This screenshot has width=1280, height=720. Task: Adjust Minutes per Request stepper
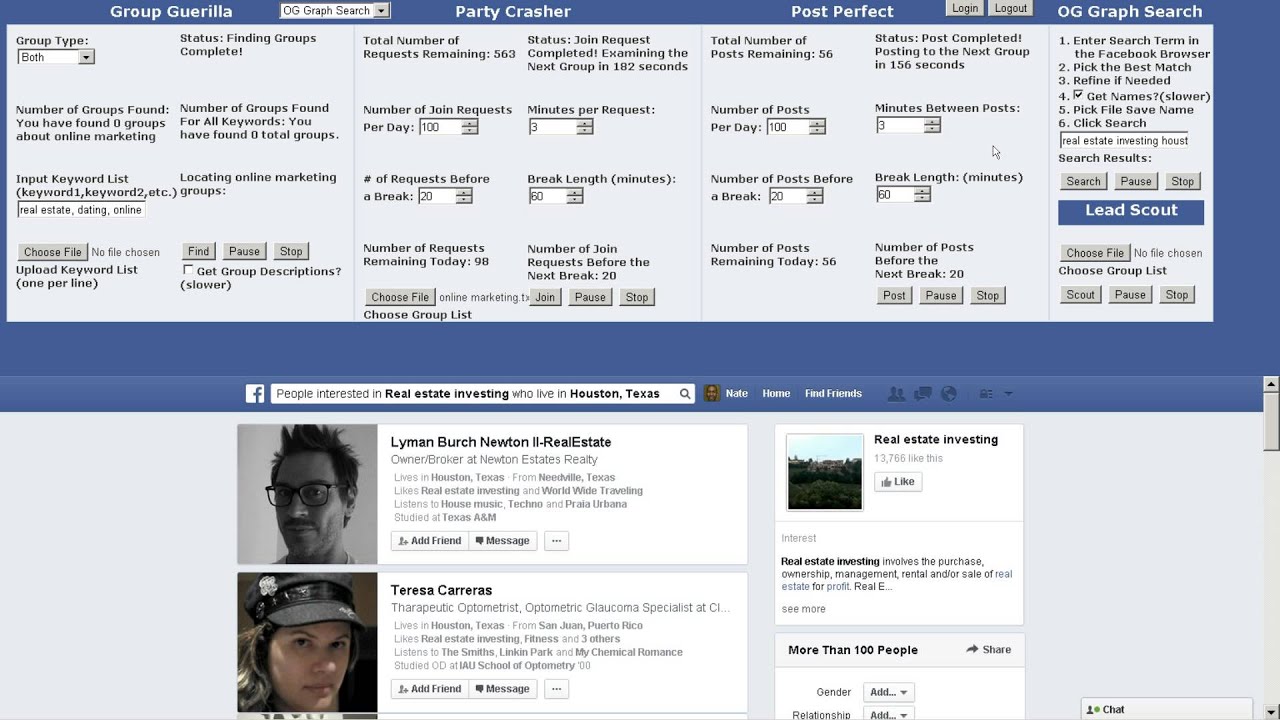click(585, 127)
